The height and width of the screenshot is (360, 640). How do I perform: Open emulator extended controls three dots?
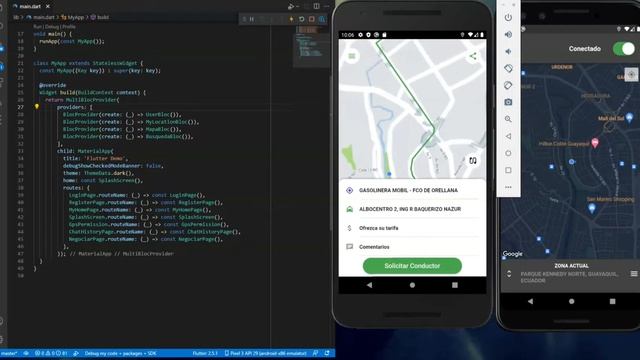(508, 187)
